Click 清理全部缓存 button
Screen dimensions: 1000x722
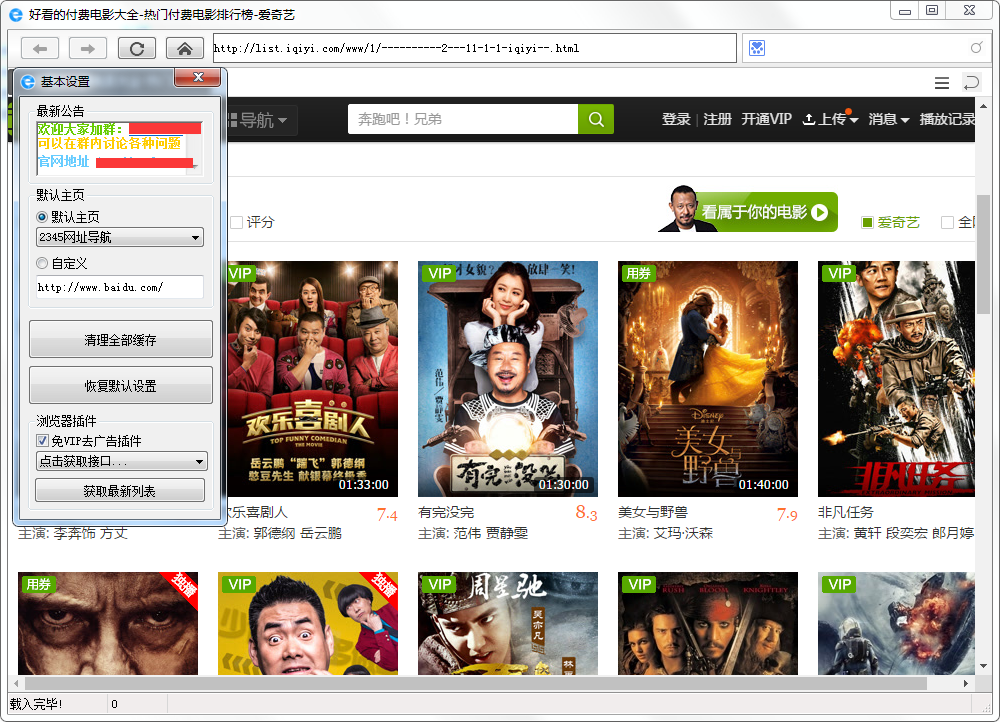(x=121, y=339)
